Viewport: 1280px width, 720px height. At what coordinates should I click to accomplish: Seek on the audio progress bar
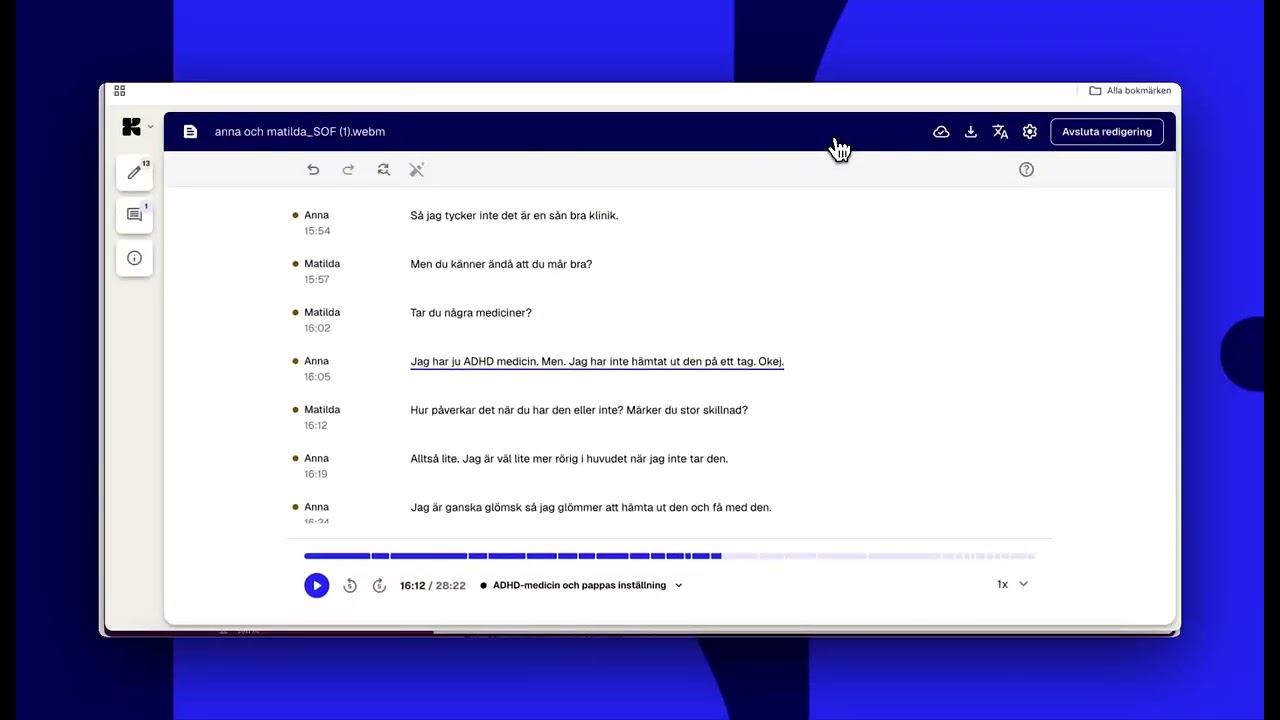click(669, 556)
